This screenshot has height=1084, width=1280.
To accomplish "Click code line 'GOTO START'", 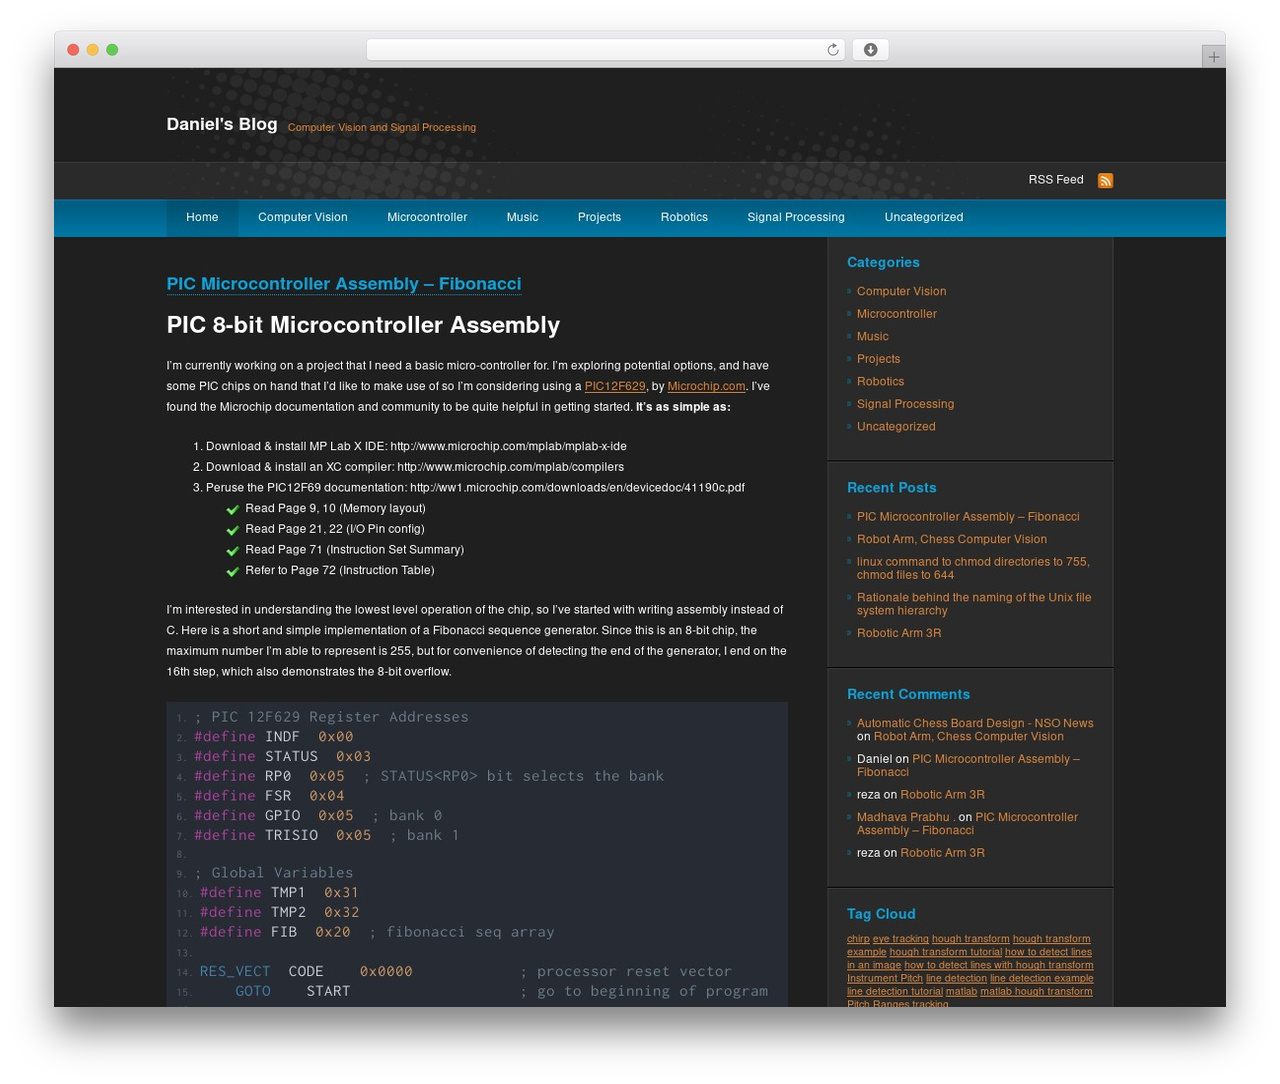I will point(293,991).
